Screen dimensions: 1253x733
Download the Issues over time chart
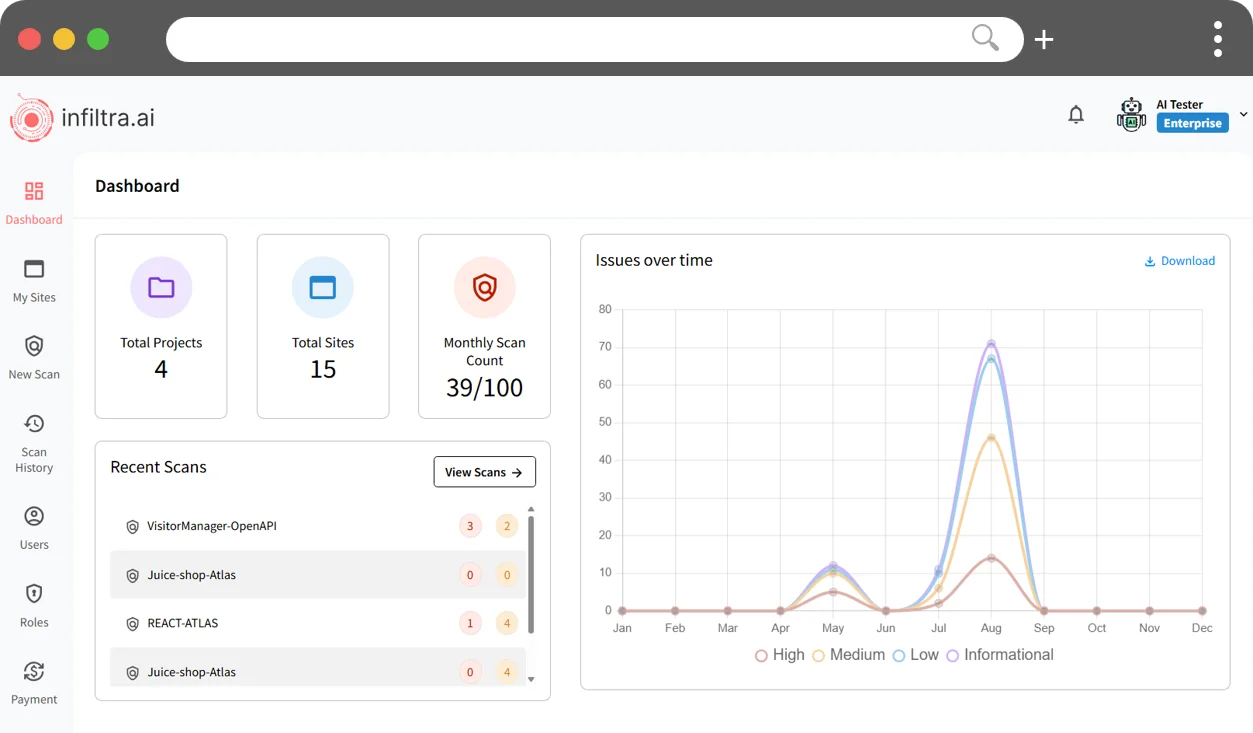click(x=1180, y=260)
